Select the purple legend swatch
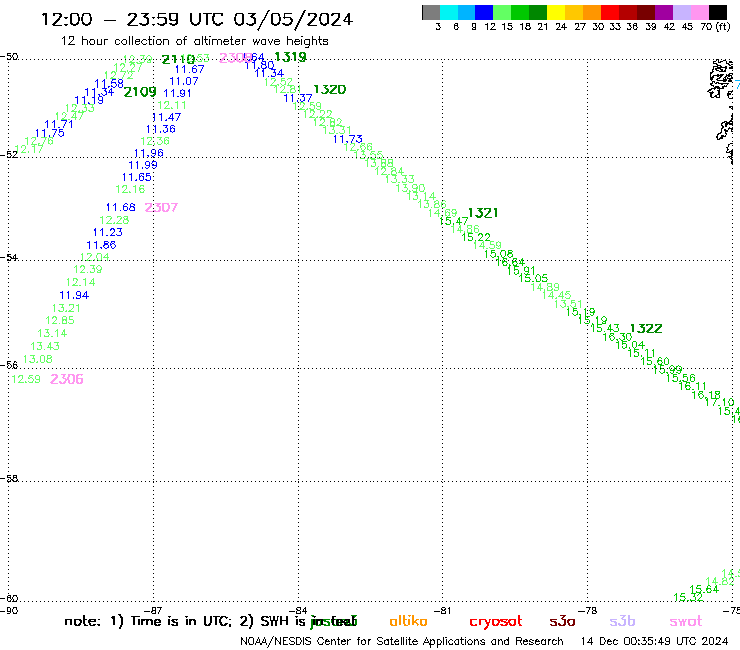The height and width of the screenshot is (650, 740). [x=664, y=12]
